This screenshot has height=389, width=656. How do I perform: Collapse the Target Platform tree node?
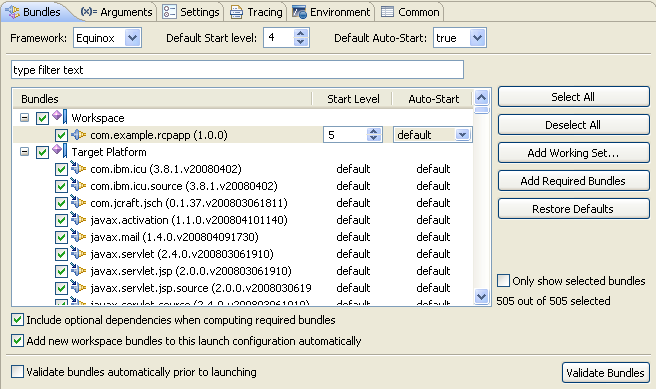[x=24, y=152]
